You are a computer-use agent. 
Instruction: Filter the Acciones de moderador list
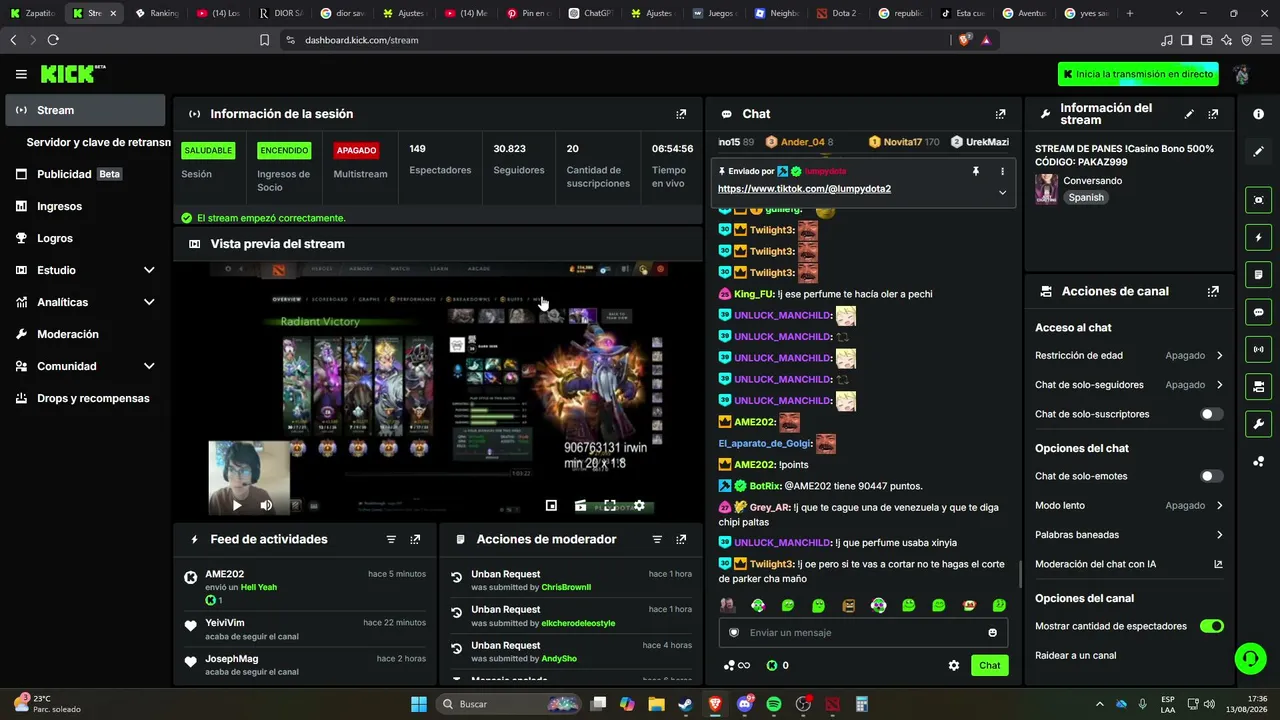[657, 539]
